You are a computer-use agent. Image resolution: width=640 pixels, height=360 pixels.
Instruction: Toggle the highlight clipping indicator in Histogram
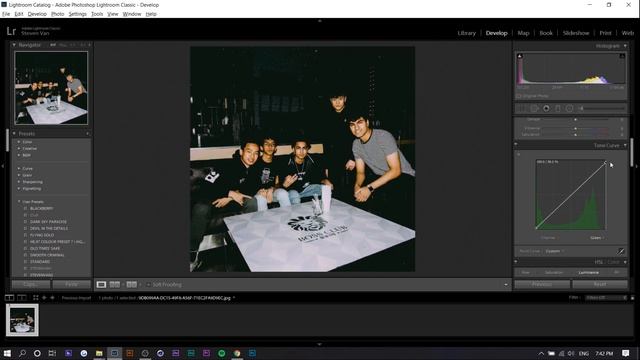point(622,56)
